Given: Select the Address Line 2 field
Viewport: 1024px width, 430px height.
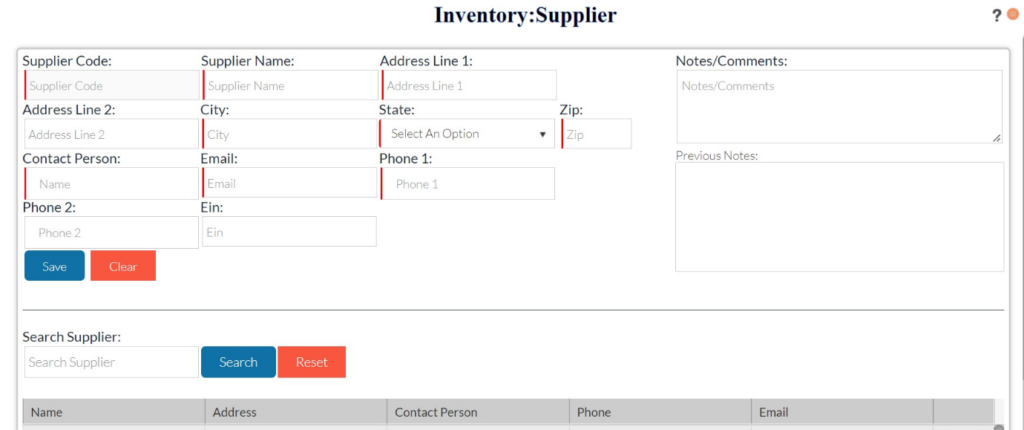Looking at the screenshot, I should (111, 134).
